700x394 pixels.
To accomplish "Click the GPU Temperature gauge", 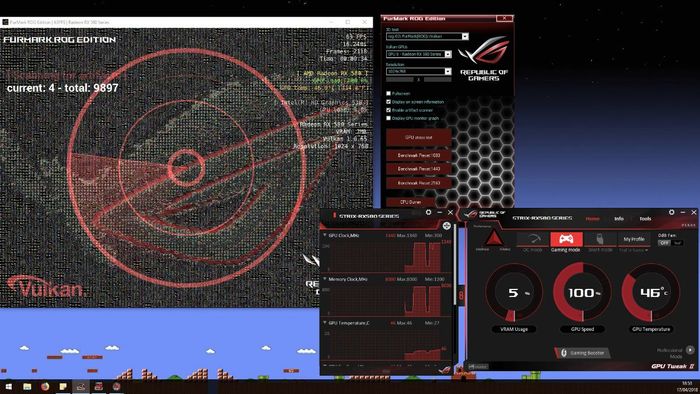I will 651,293.
